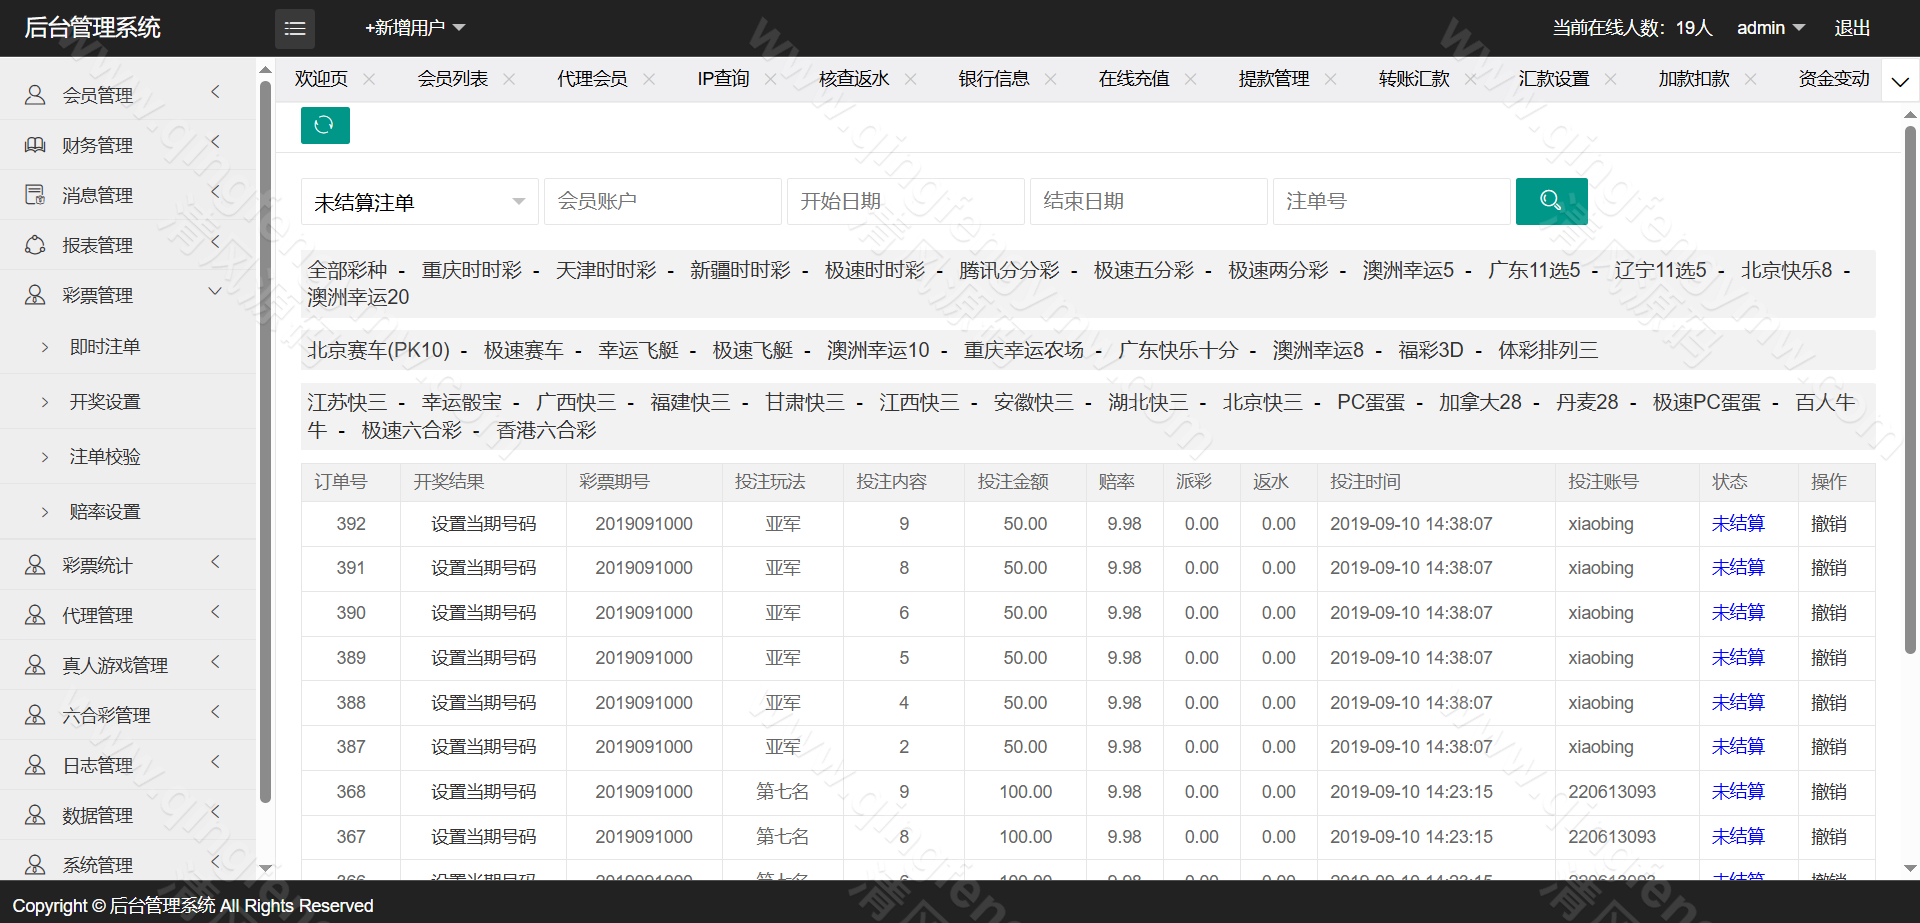This screenshot has height=923, width=1920.
Task: Open the 未结算注单 status dropdown
Action: [419, 202]
